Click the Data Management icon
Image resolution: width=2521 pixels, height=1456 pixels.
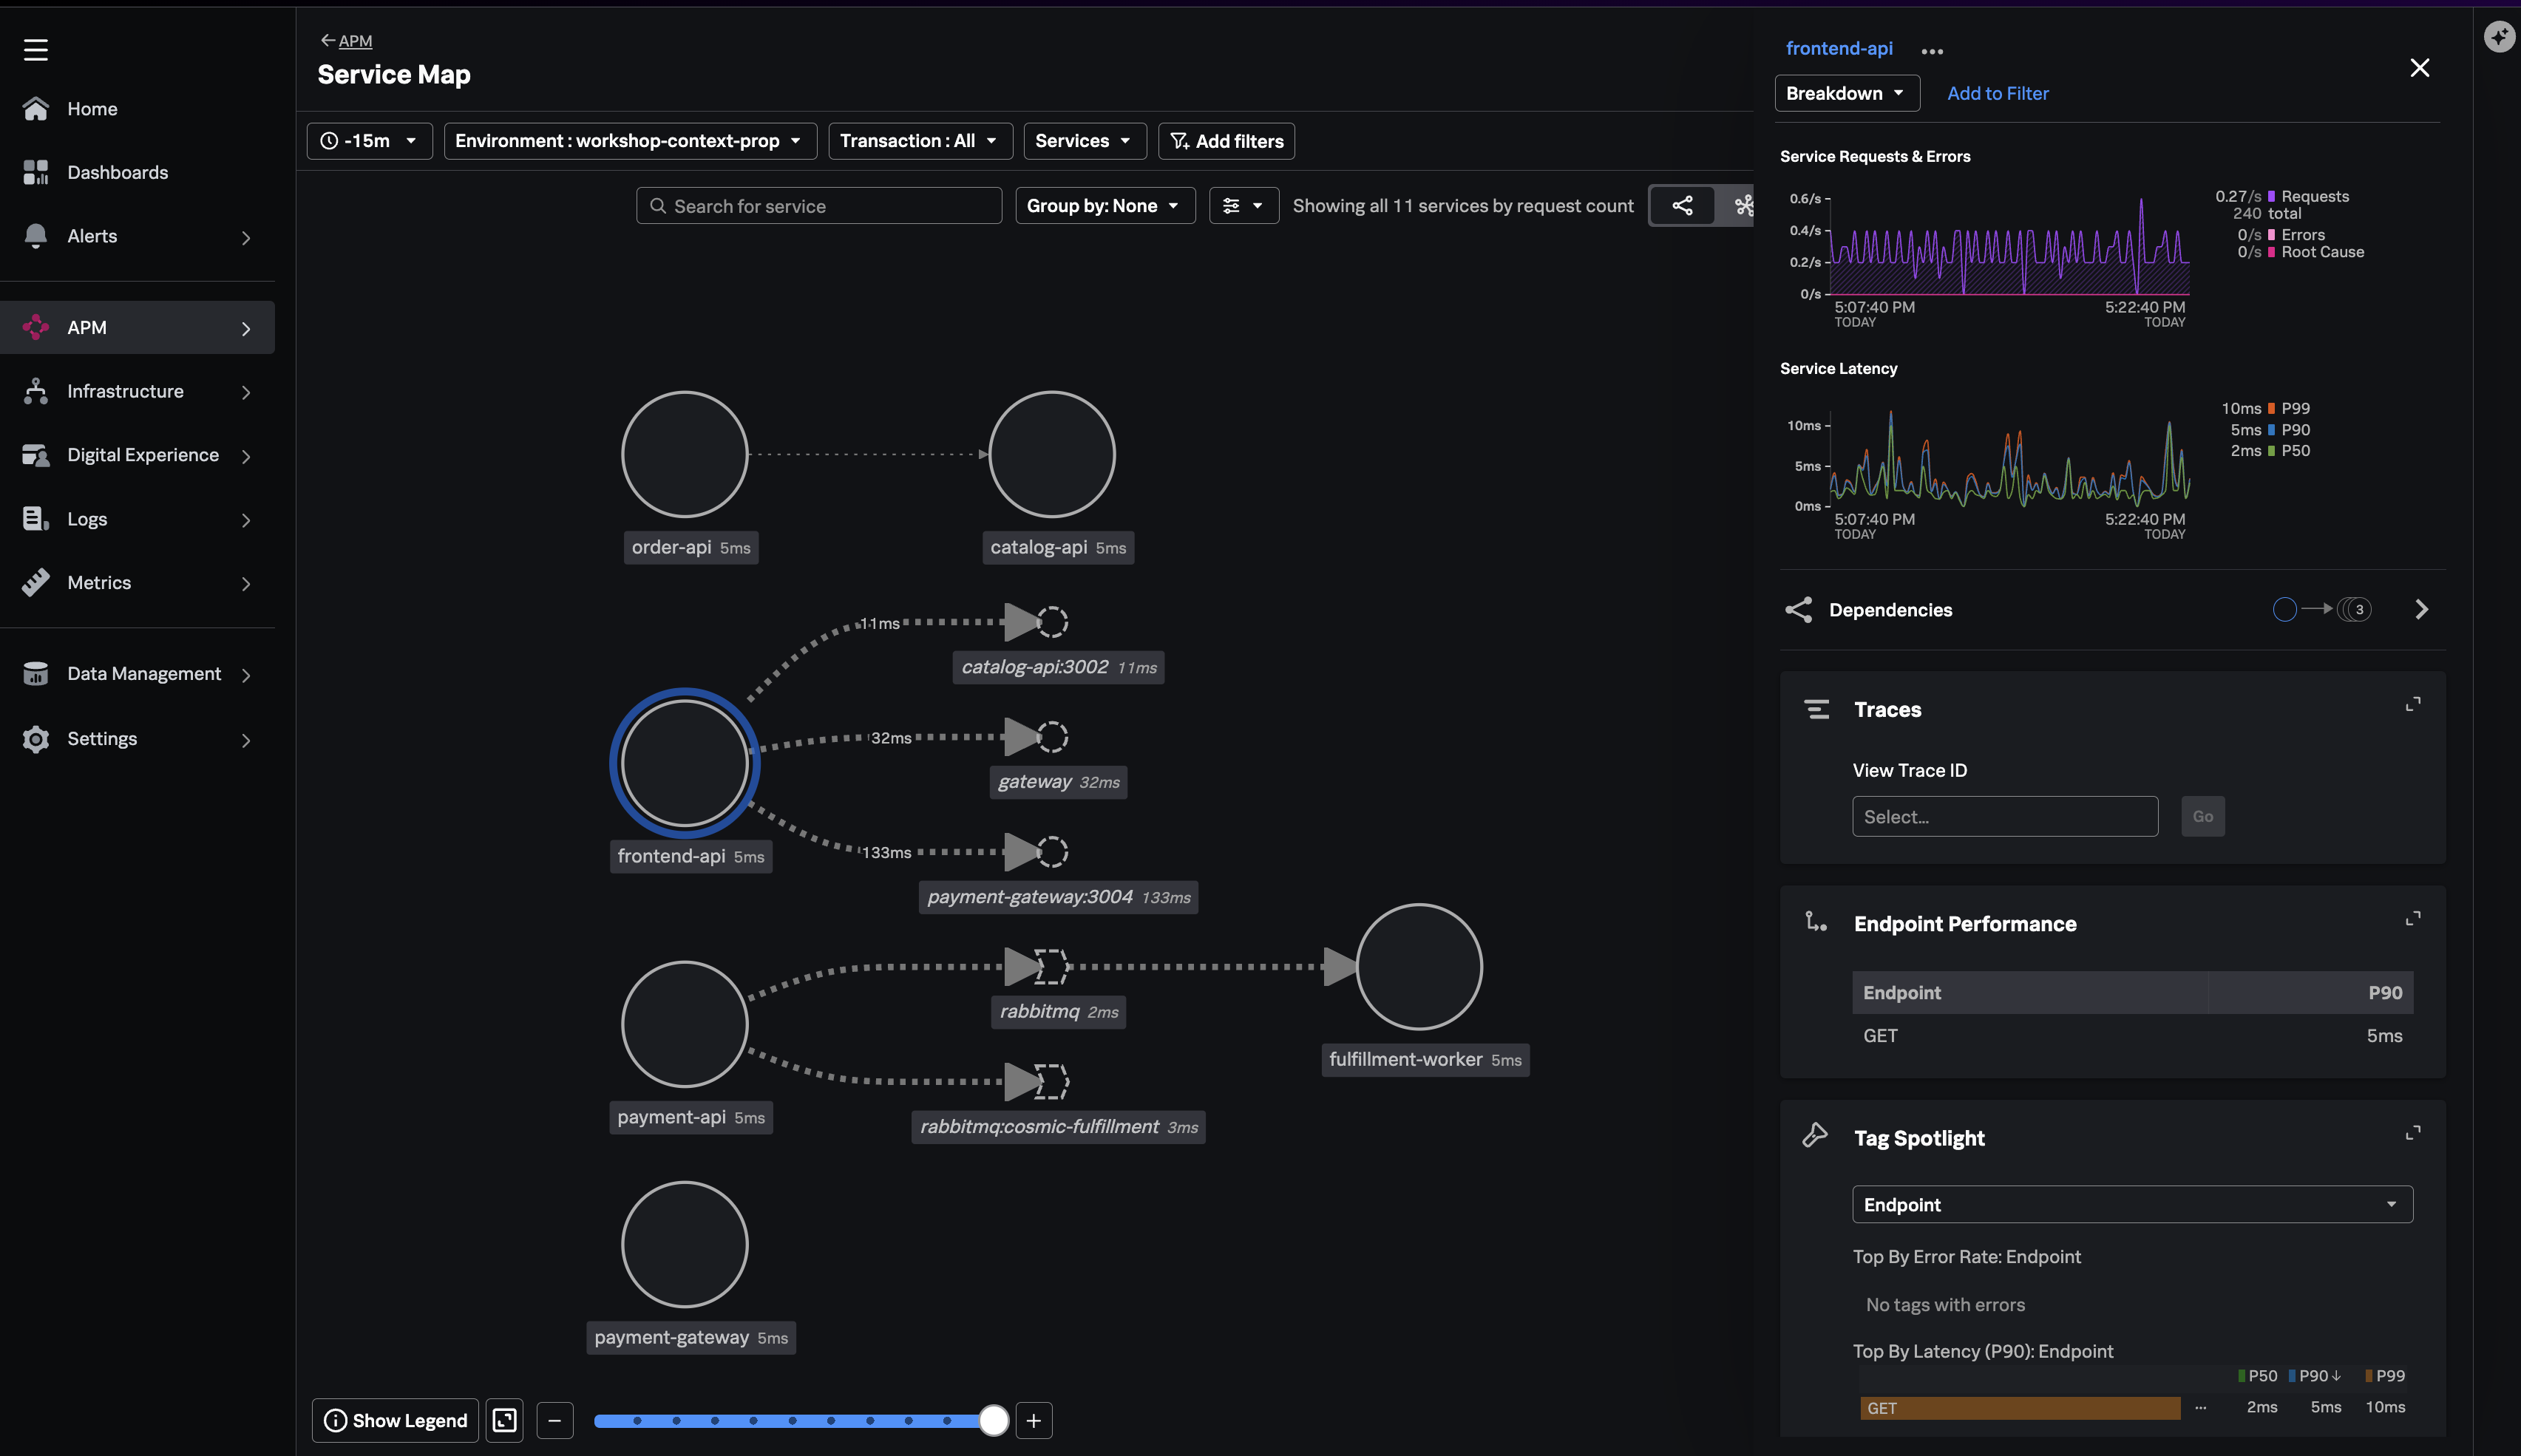pos(36,674)
